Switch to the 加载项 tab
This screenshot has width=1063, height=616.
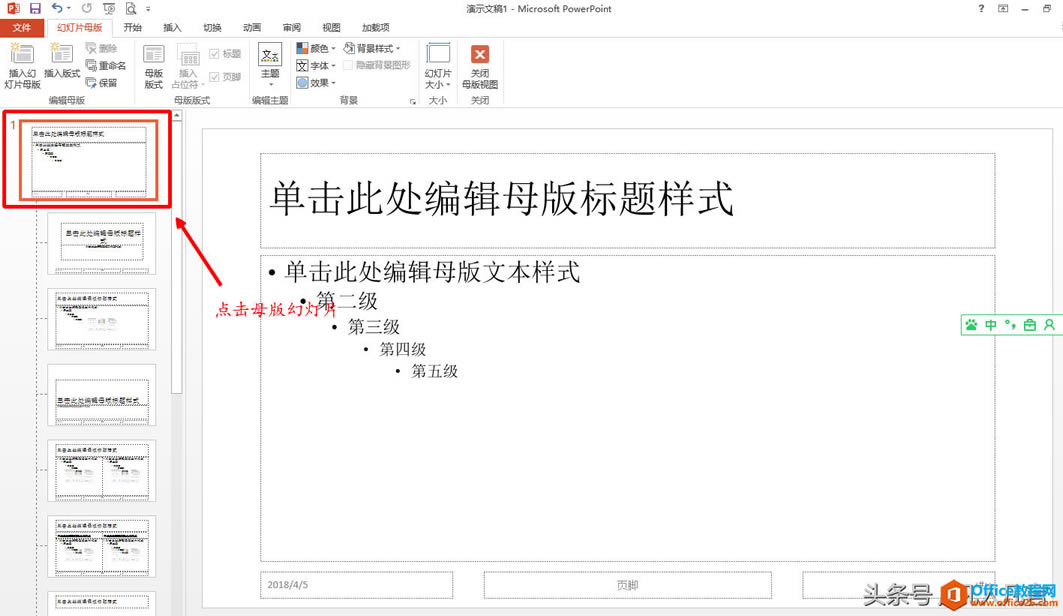pyautogui.click(x=376, y=28)
